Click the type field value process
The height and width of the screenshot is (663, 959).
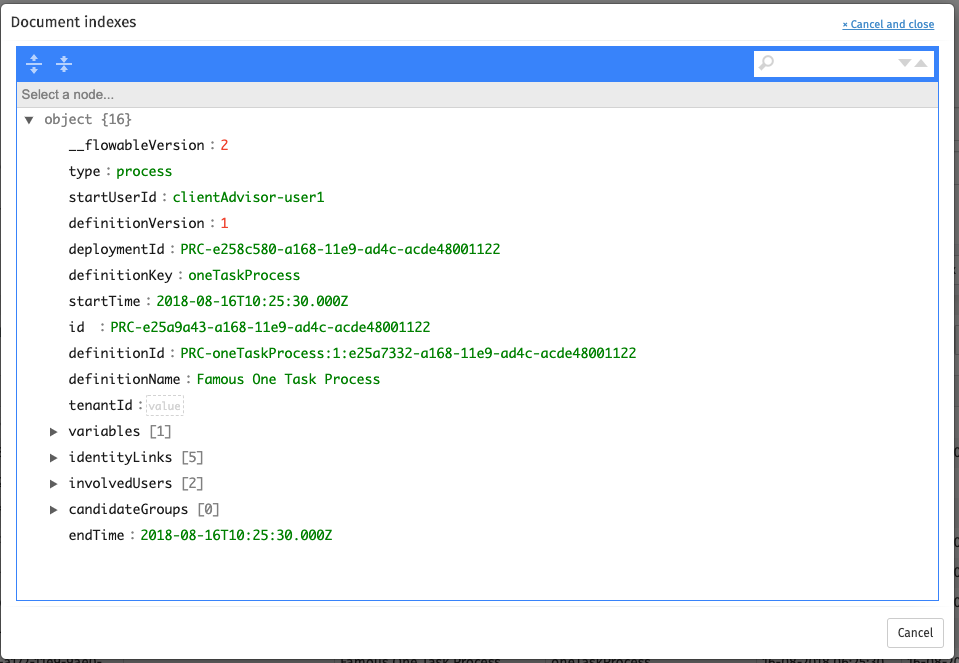pyautogui.click(x=144, y=172)
